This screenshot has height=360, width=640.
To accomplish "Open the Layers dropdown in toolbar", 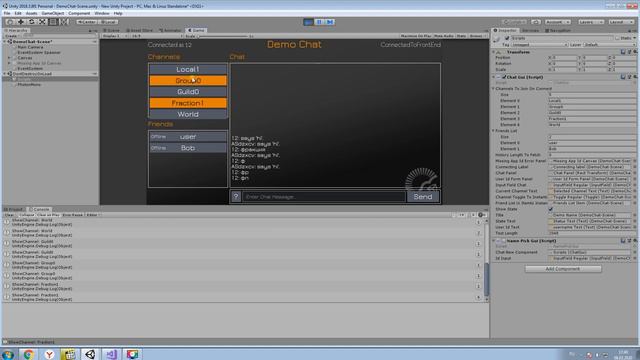I will pyautogui.click(x=590, y=22).
